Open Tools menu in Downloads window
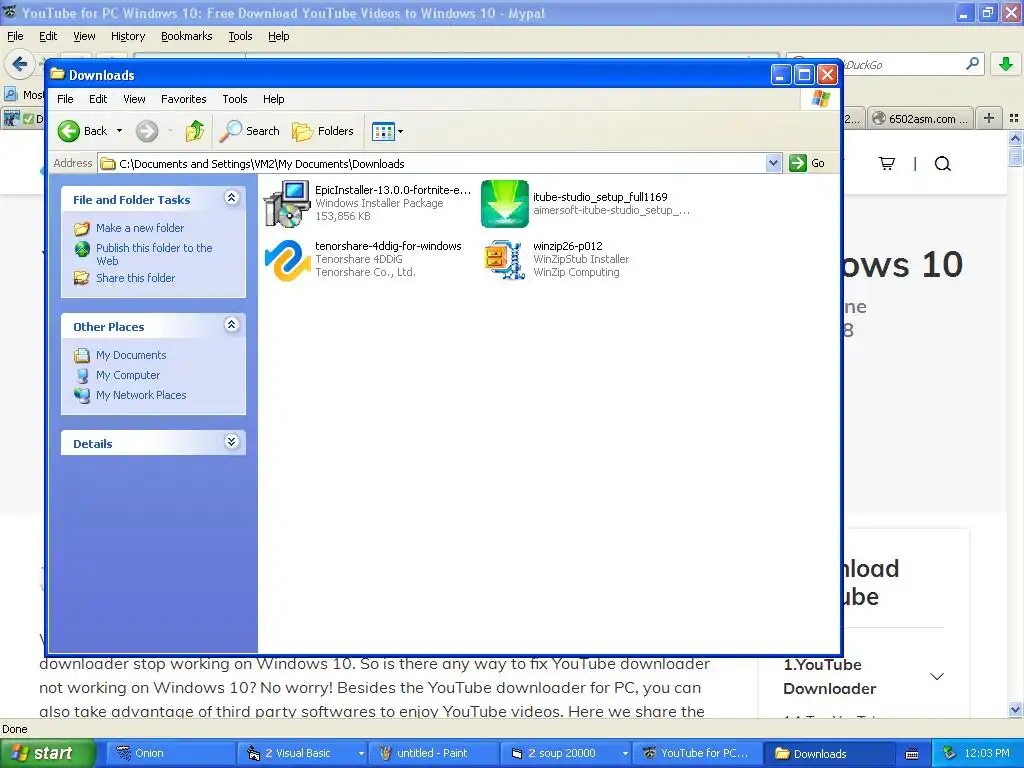The image size is (1024, 768). point(234,99)
